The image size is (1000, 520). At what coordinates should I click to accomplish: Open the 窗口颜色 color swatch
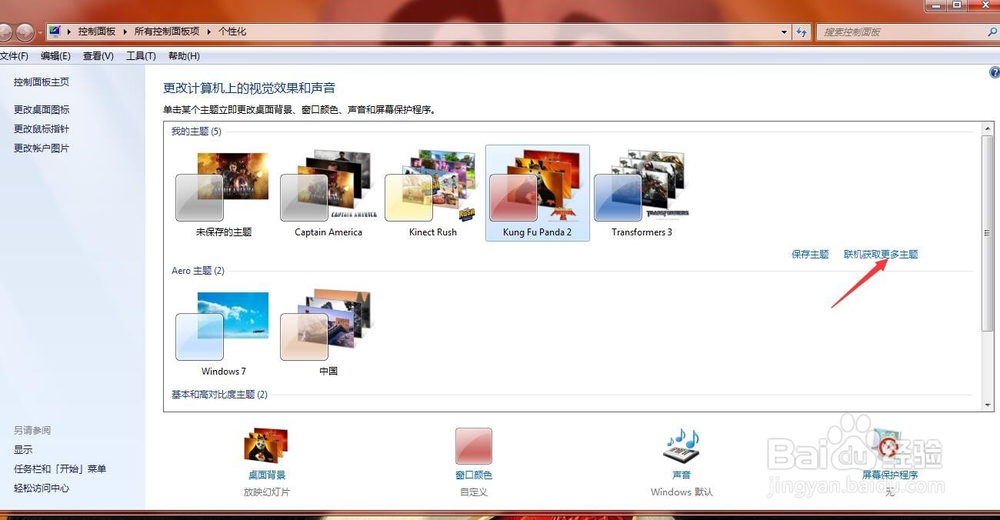coord(473,445)
